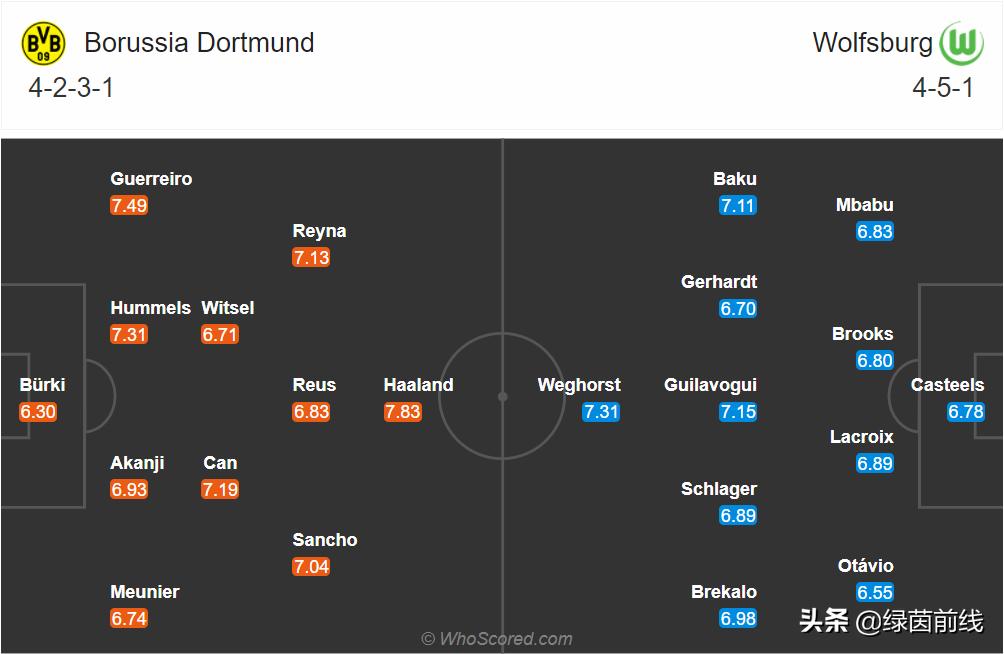
Task: Select goalkeeper Bürki
Action: tap(42, 385)
